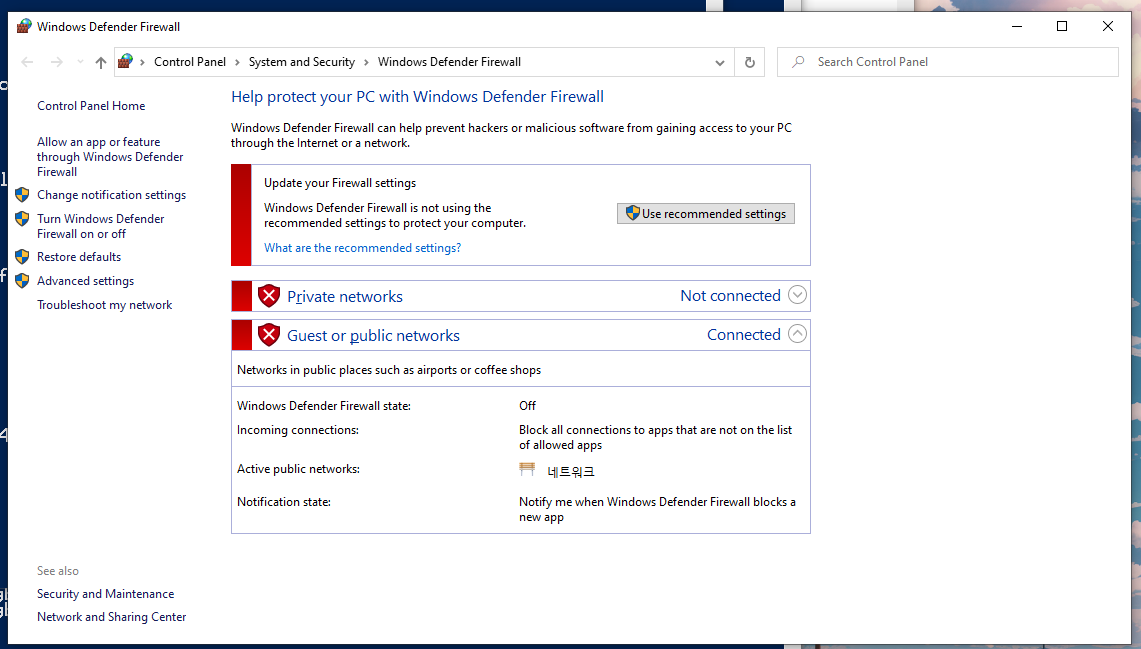Viewport: 1141px width, 649px height.
Task: Click Private networks heading
Action: tap(344, 297)
